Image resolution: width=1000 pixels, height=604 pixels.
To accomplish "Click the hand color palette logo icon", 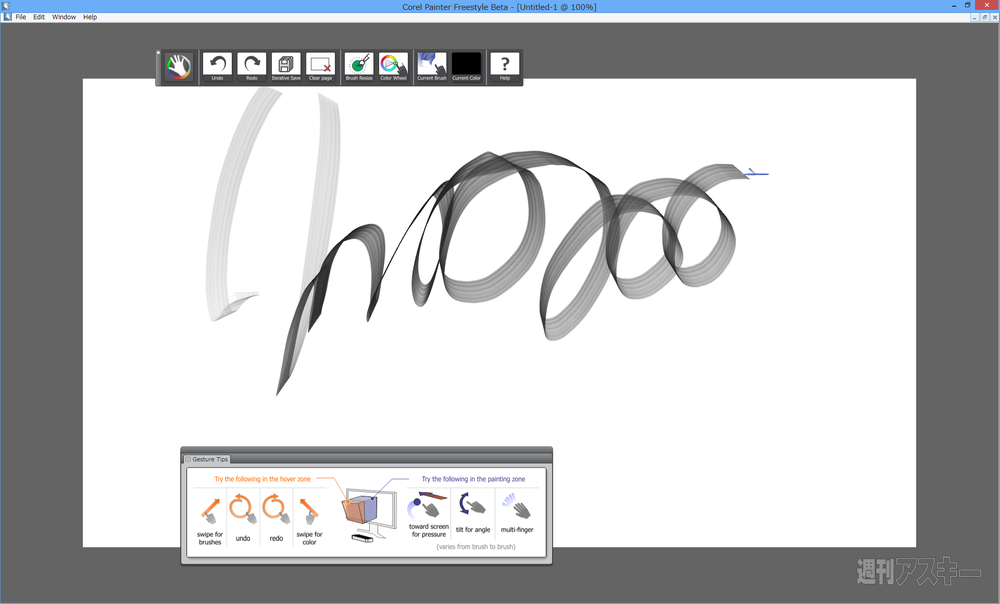I will tap(179, 66).
